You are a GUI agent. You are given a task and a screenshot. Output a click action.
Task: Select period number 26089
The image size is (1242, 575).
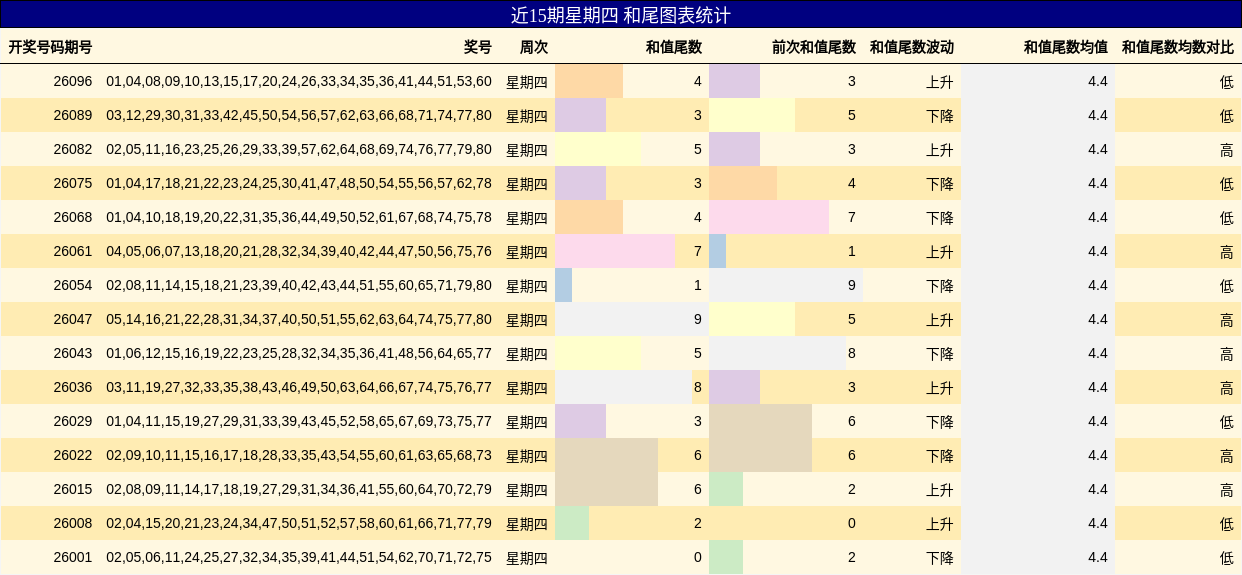click(x=73, y=115)
